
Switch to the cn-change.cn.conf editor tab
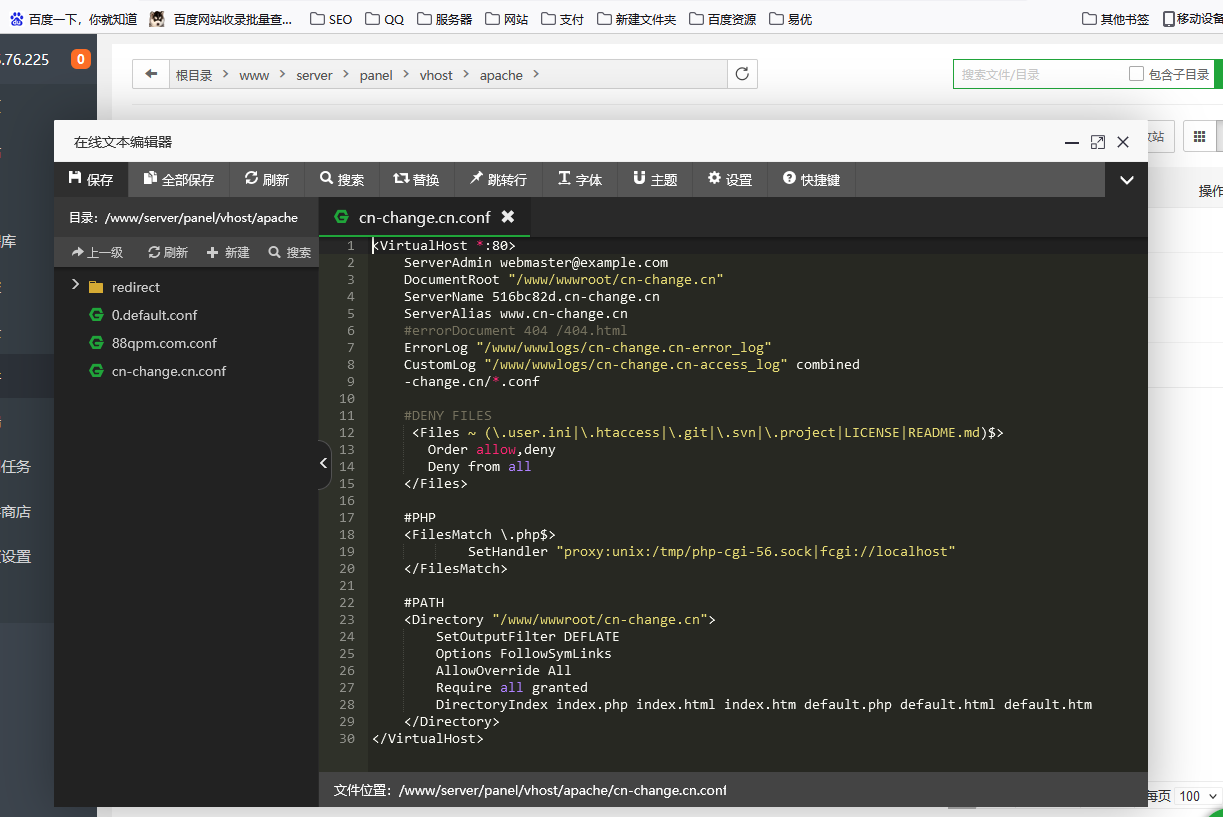coord(425,217)
